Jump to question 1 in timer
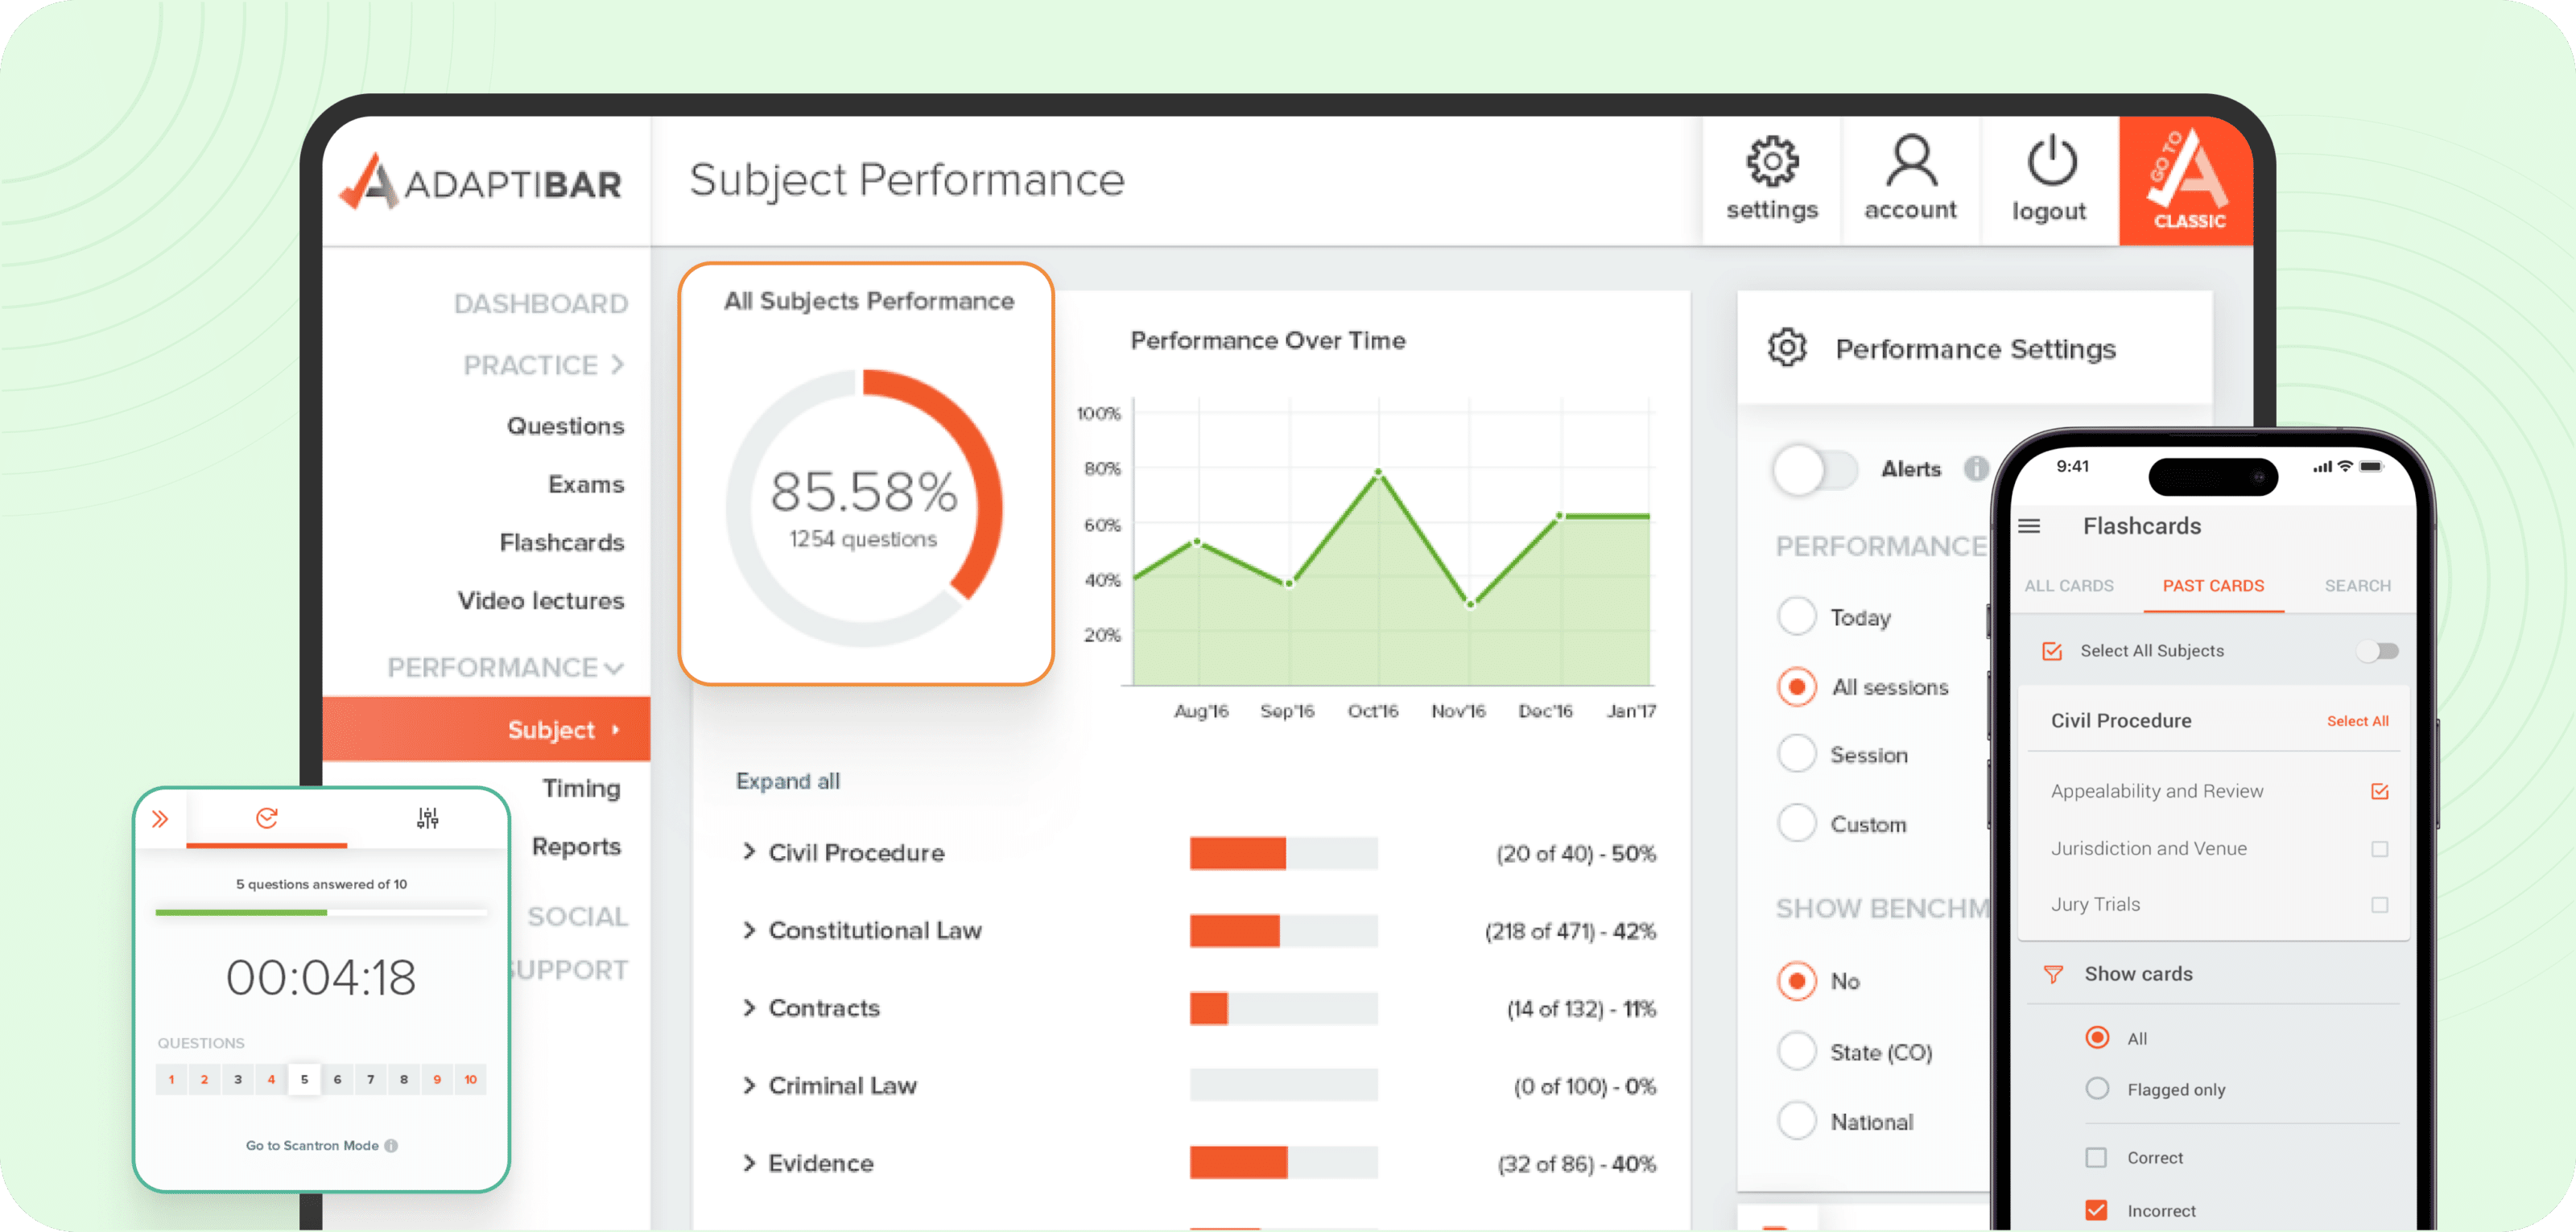 click(171, 1079)
